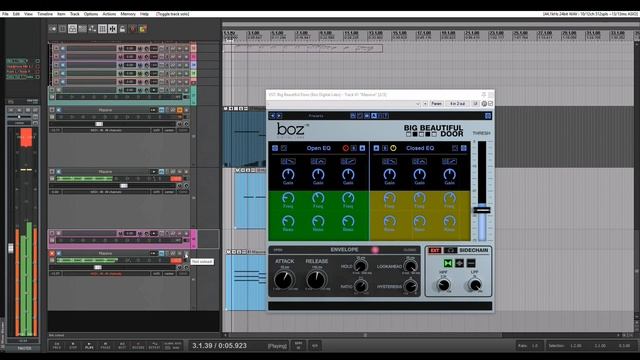
Task: Click the HYSTERESIS knob
Action: 410,286
